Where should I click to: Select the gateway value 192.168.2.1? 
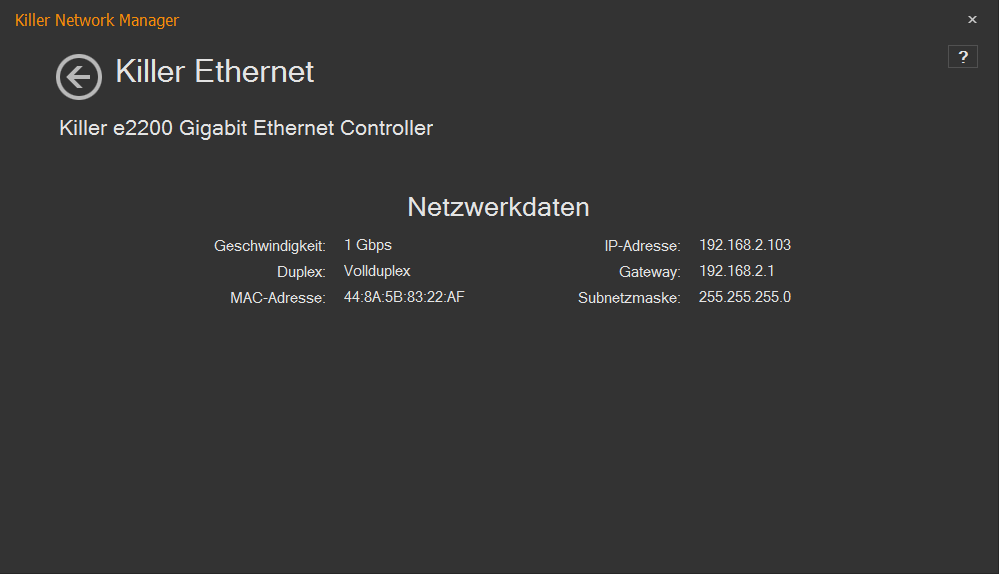[x=737, y=271]
